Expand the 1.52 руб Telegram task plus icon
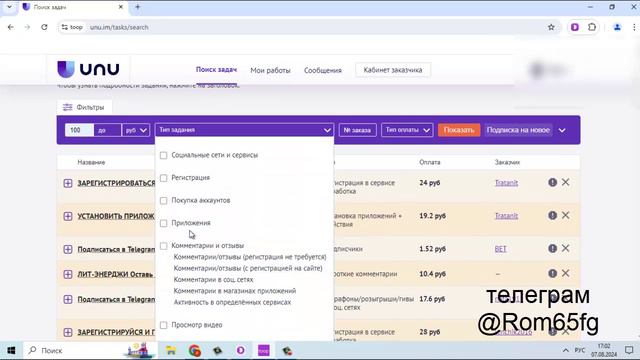This screenshot has width=640, height=360. click(68, 249)
